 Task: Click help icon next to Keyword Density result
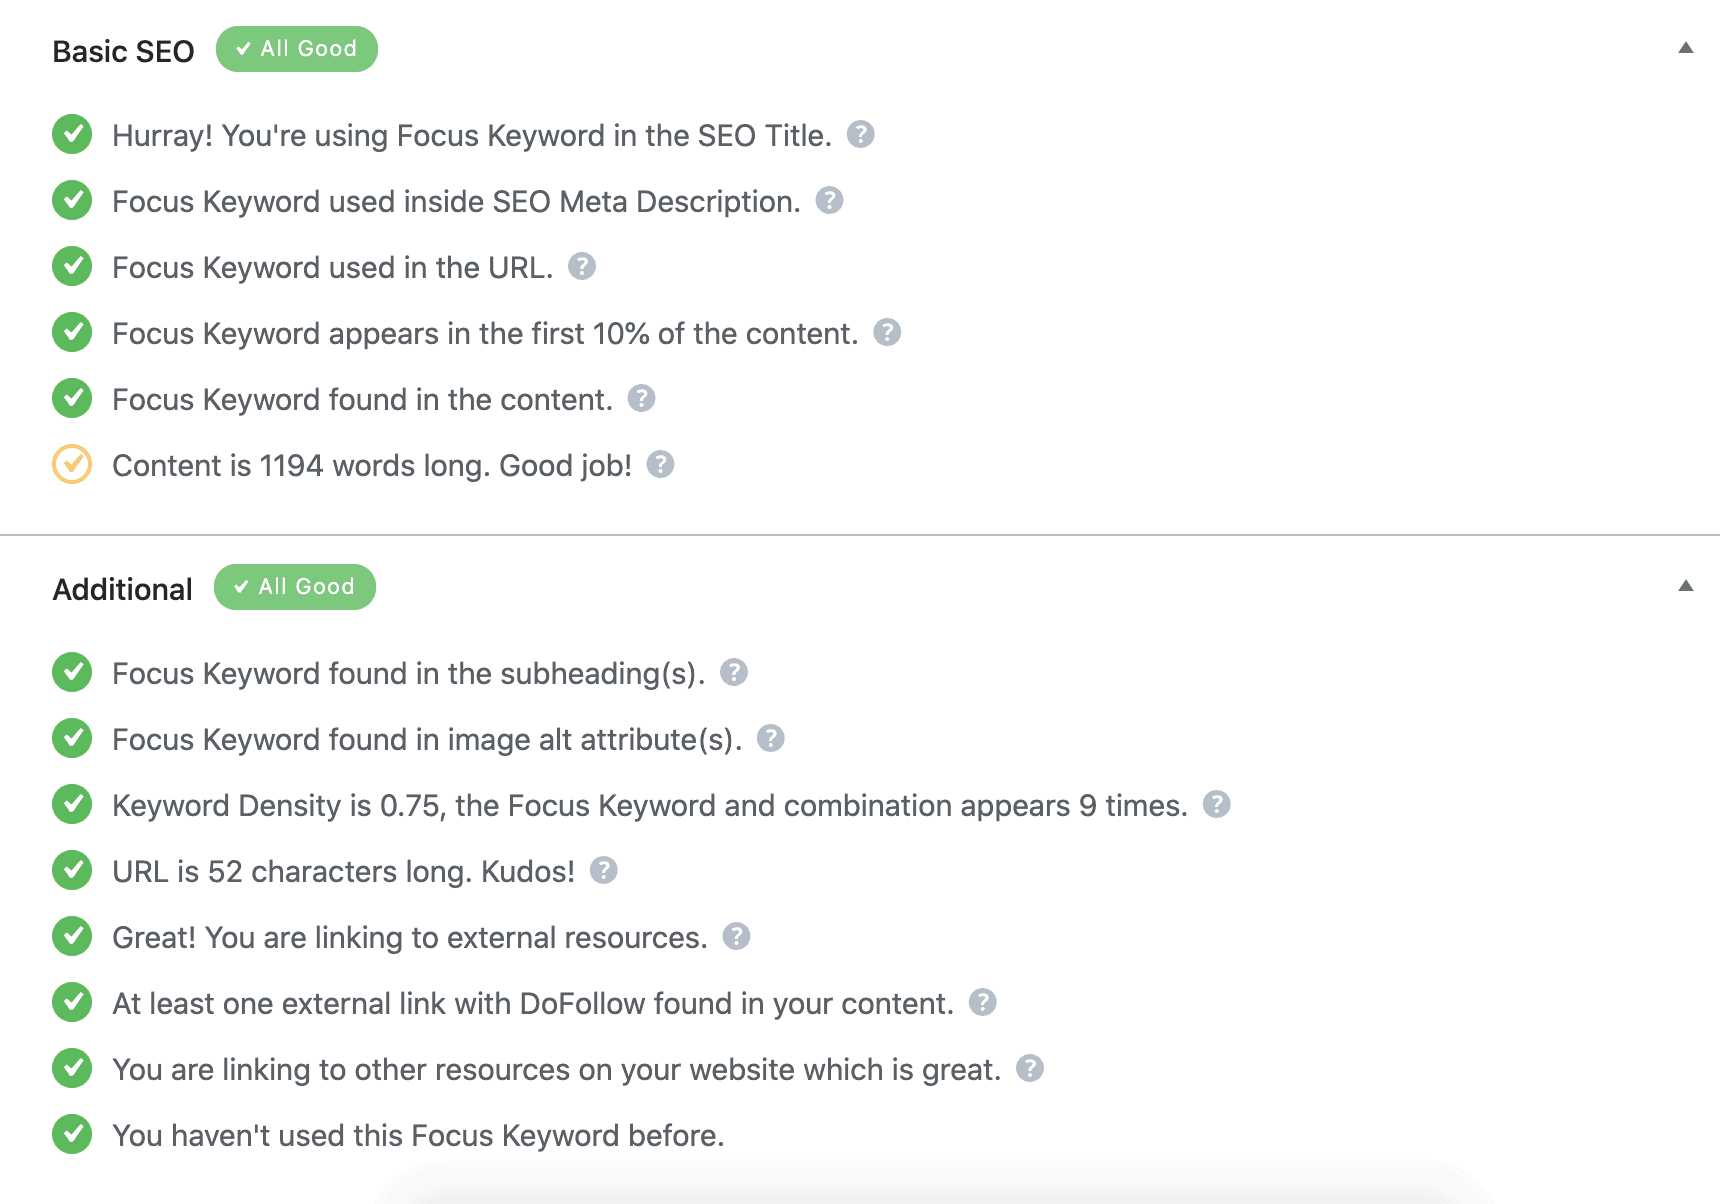tap(1218, 805)
